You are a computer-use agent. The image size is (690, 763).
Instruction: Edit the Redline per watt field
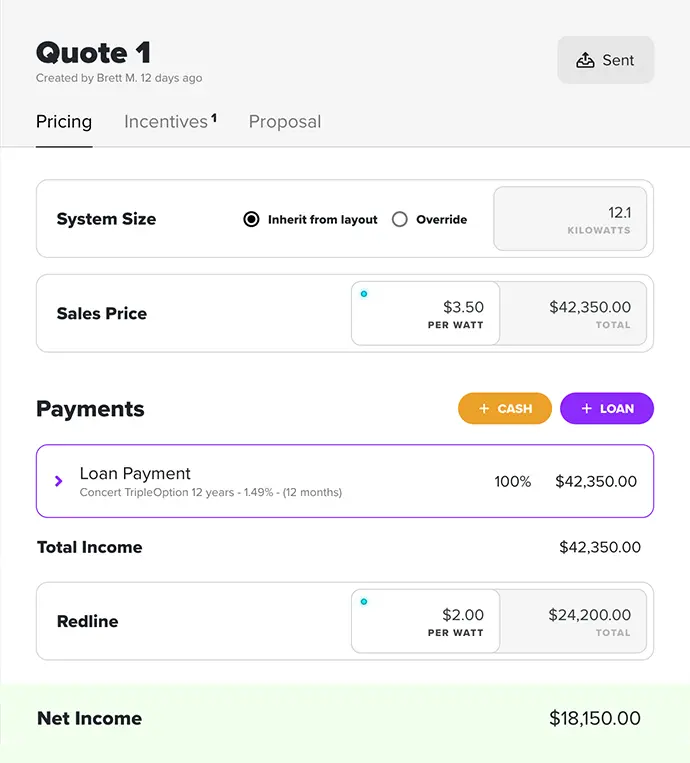click(426, 622)
